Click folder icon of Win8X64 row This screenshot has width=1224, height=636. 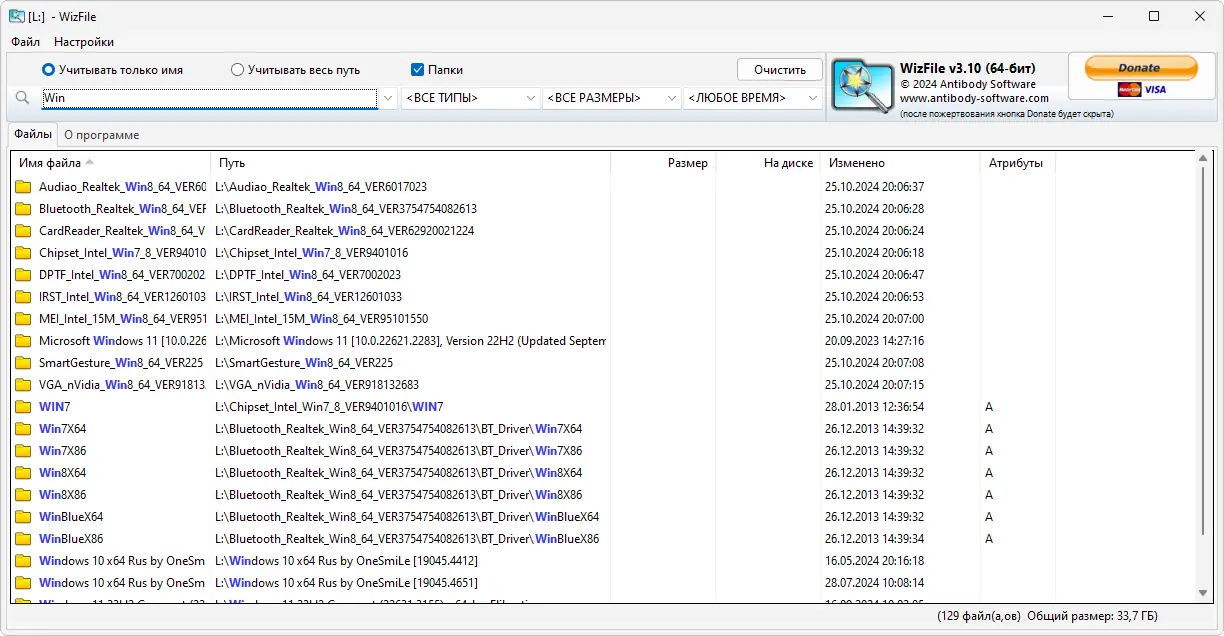click(x=23, y=473)
